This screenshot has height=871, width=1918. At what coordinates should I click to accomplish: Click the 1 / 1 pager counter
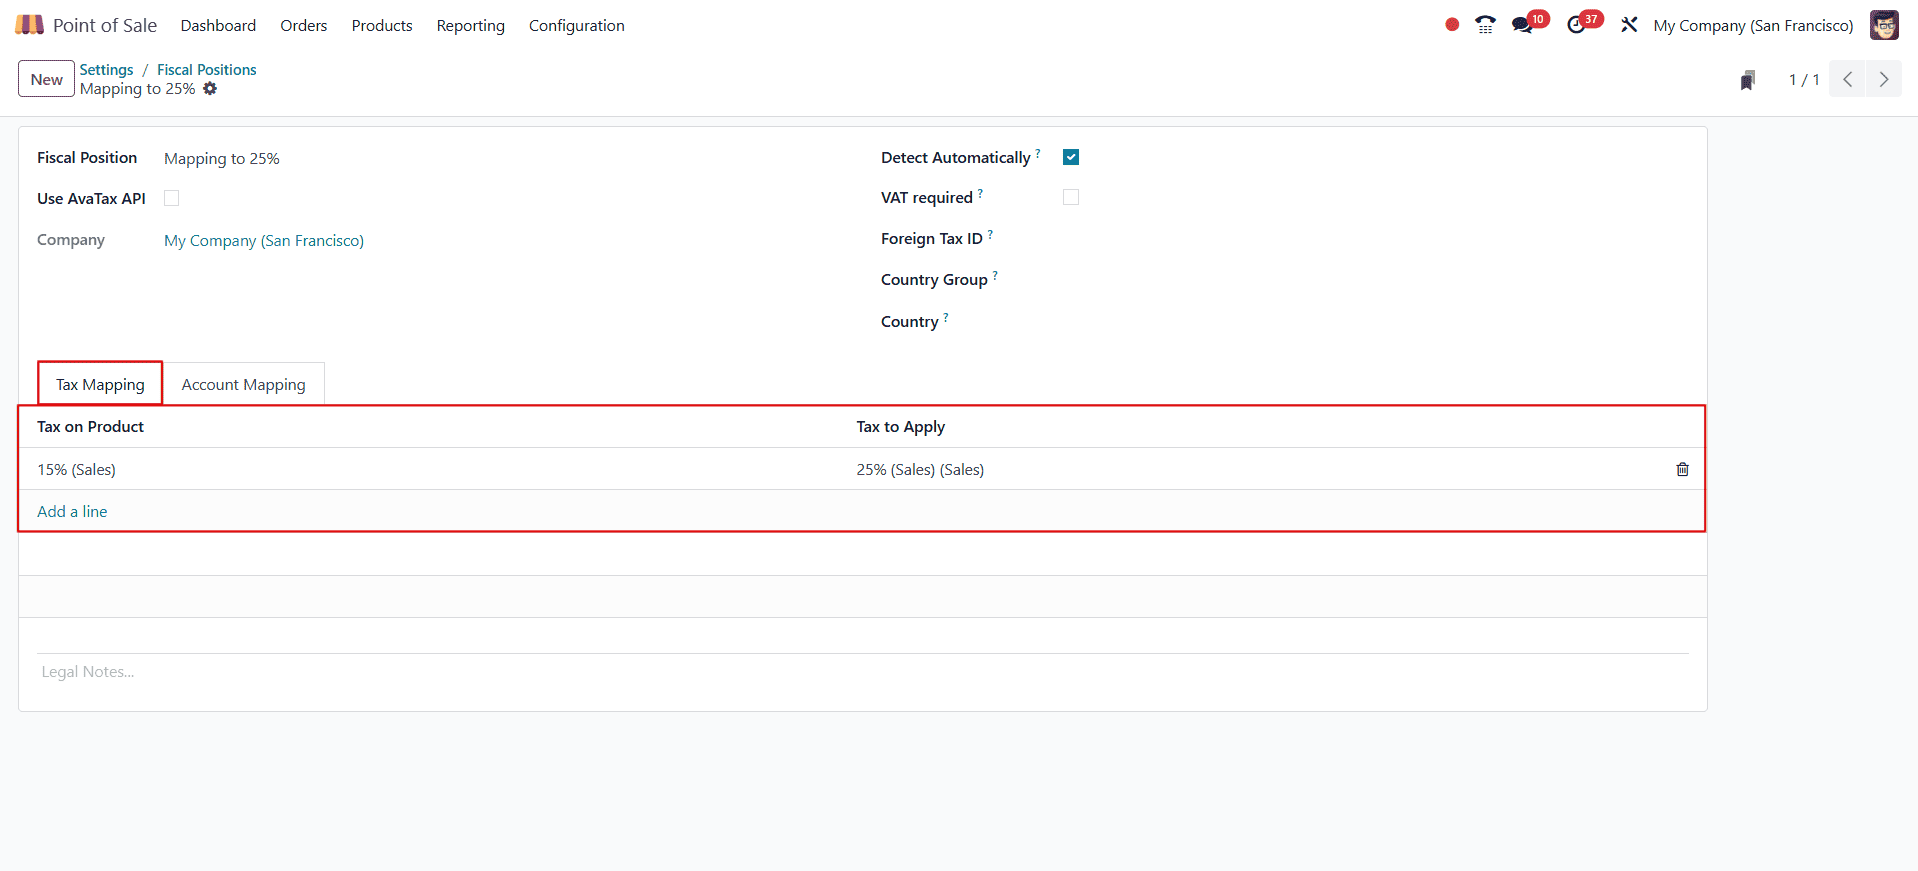pos(1804,80)
